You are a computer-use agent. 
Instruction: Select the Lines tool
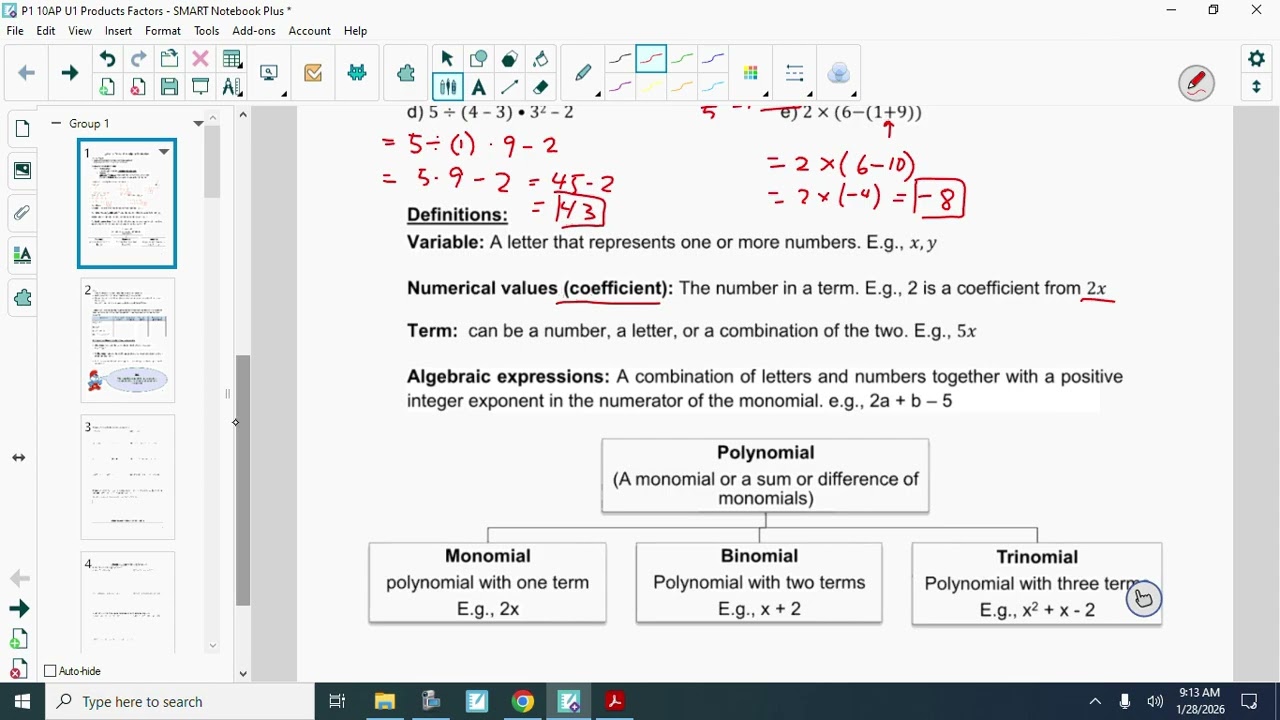509,87
